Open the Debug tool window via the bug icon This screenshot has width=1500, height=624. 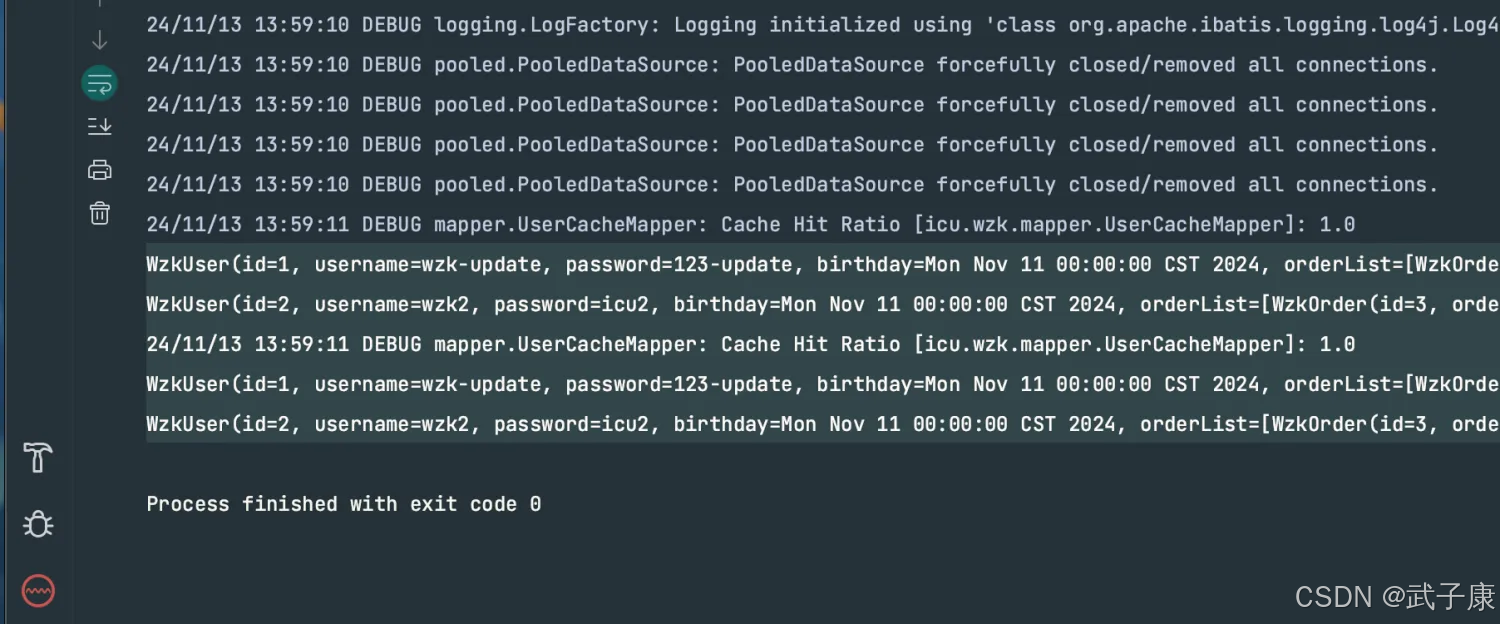38,524
